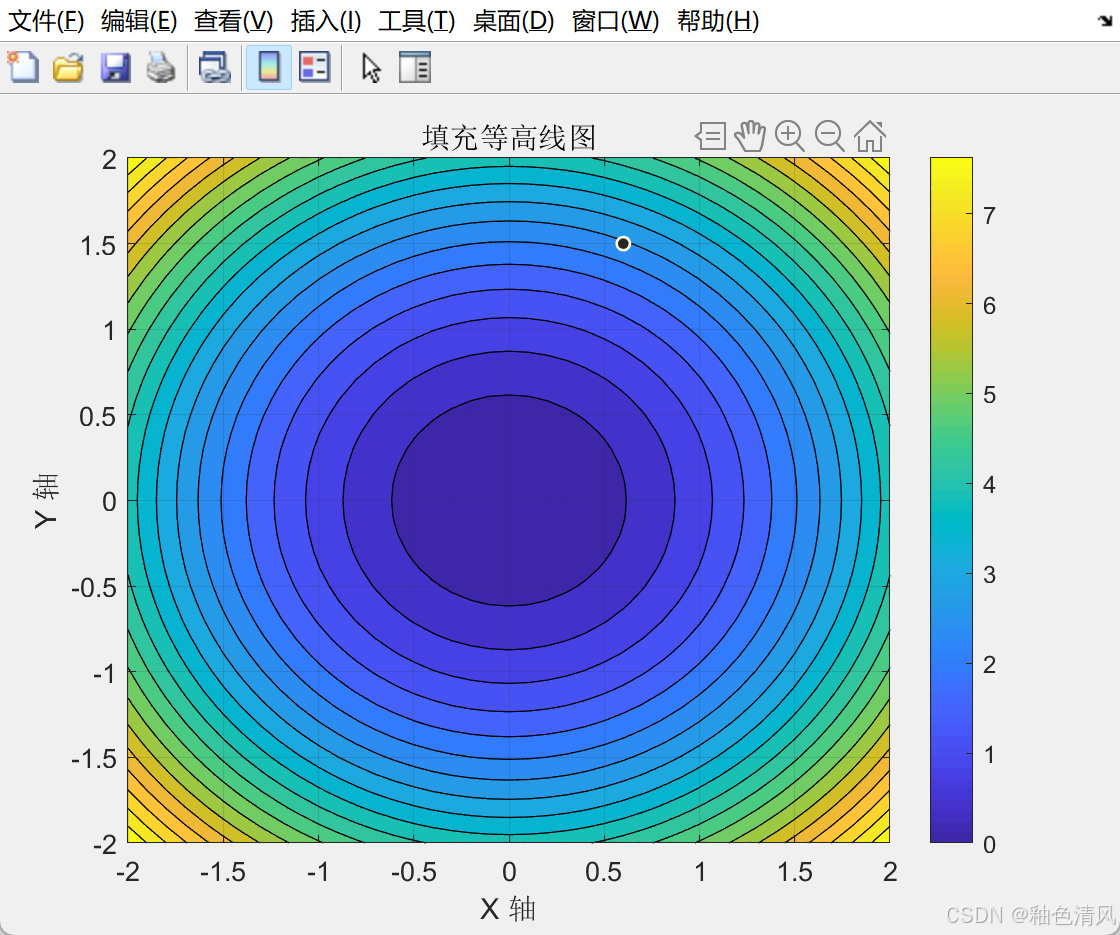Toggle the Insert Legend toolbar button
1120x935 pixels.
pyautogui.click(x=314, y=67)
